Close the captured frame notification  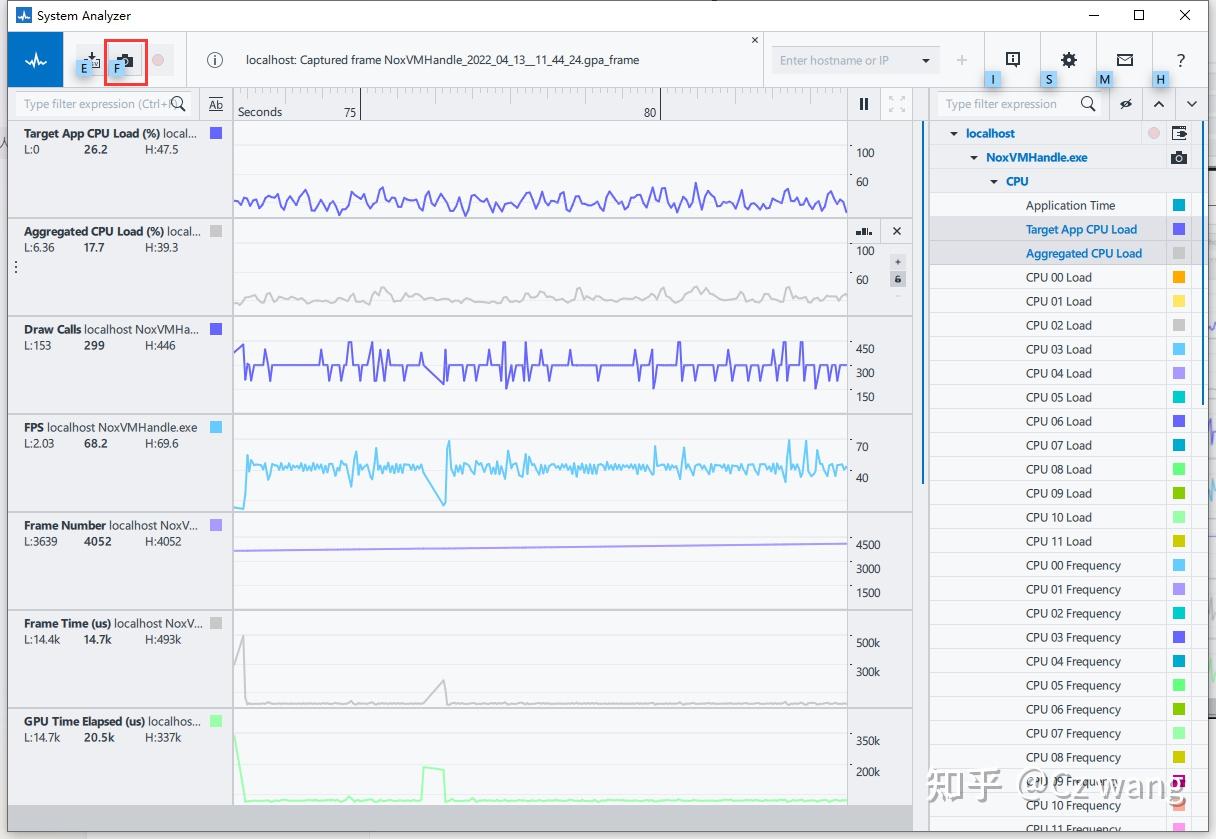pos(755,40)
